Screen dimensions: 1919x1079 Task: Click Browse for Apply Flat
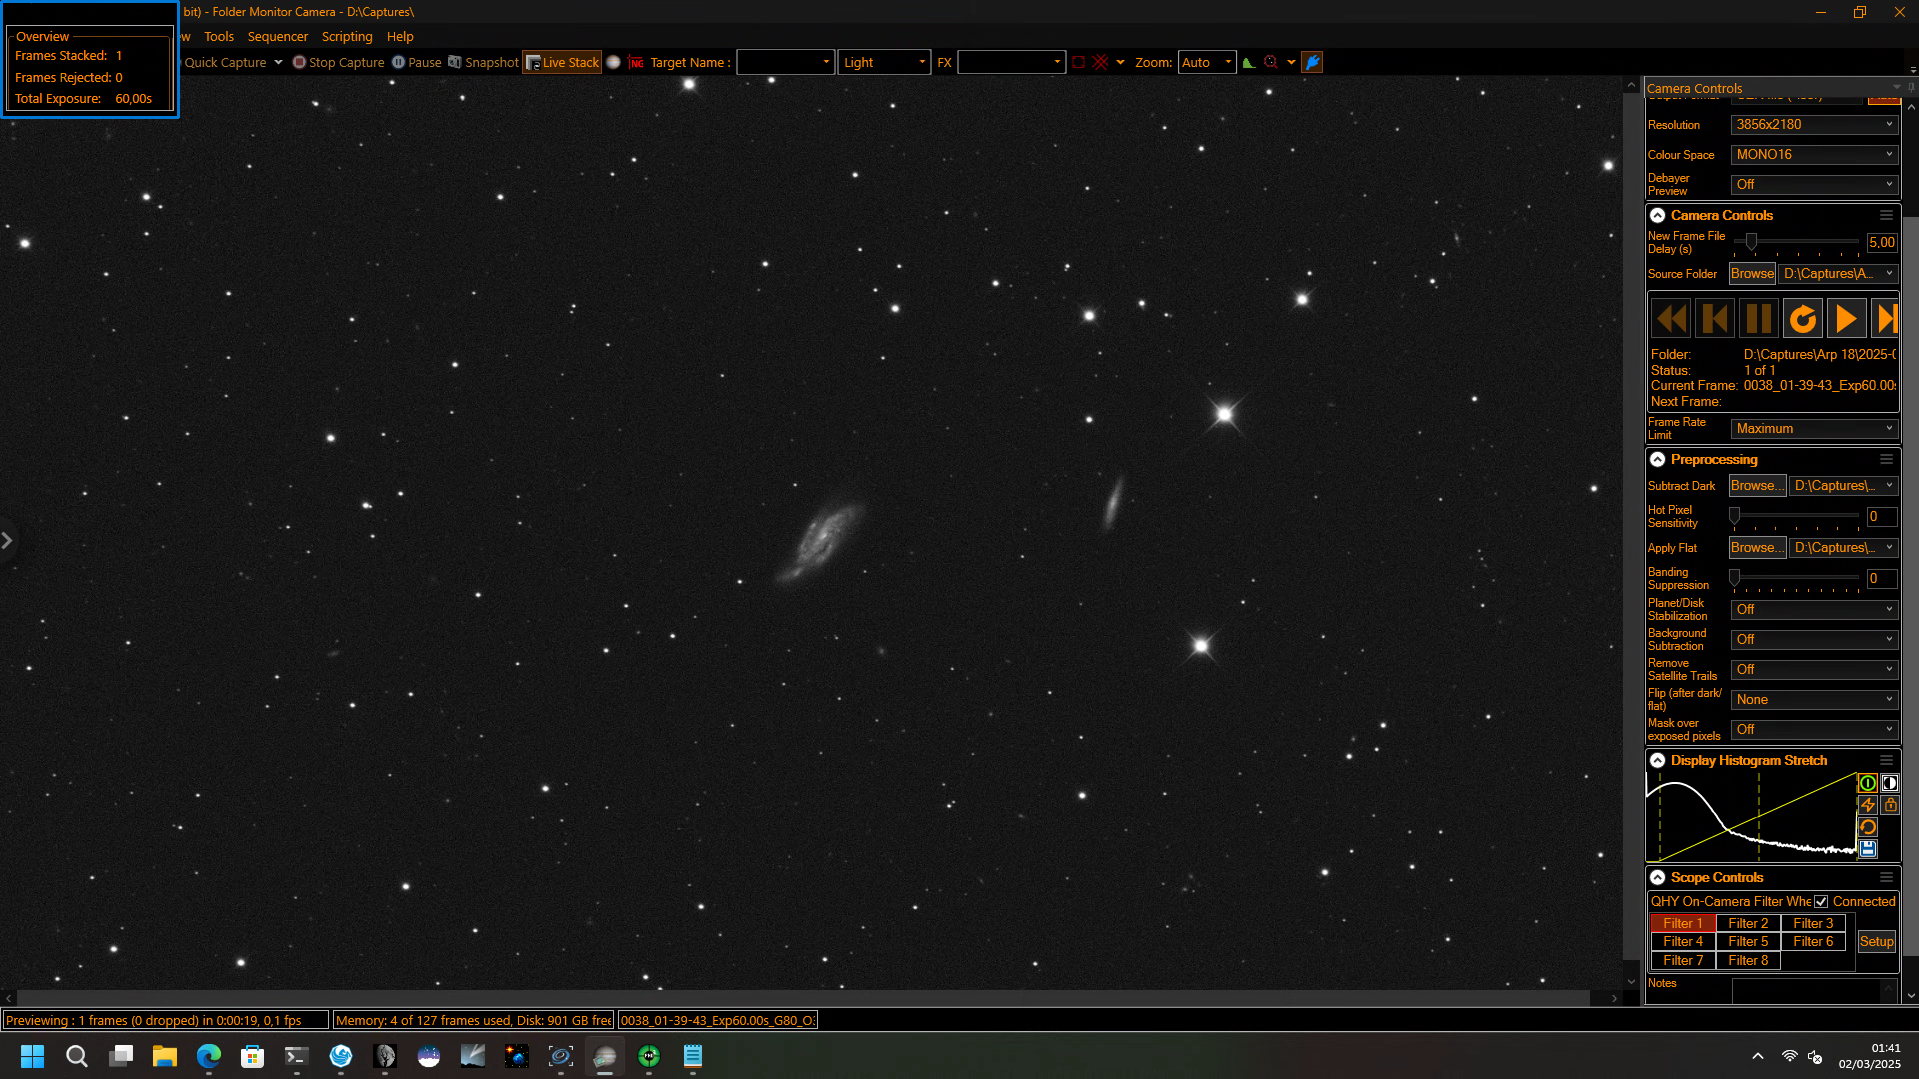[x=1757, y=547]
